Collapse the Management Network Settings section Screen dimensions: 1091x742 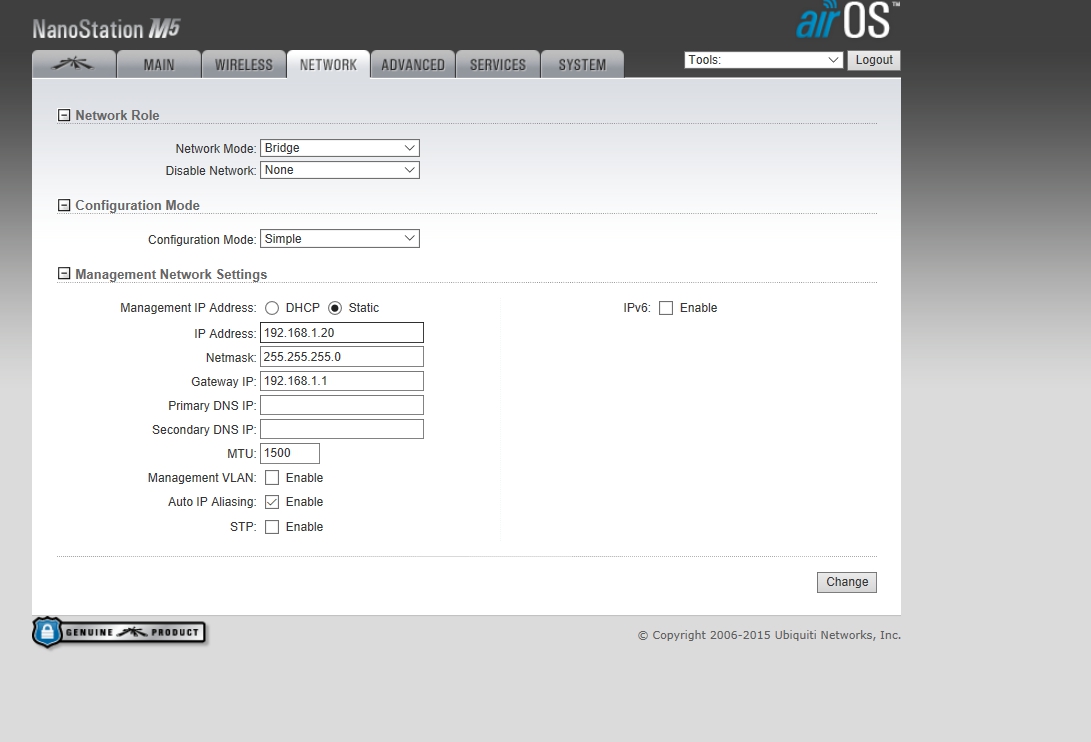(x=65, y=275)
